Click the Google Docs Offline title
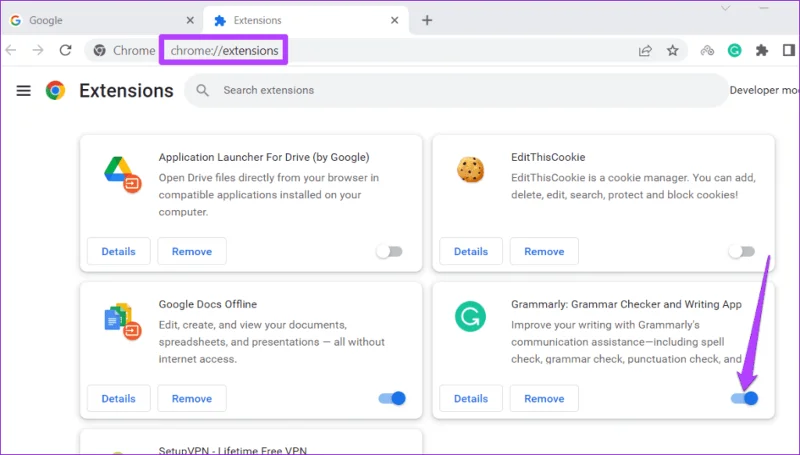800x455 pixels. pyautogui.click(x=208, y=304)
